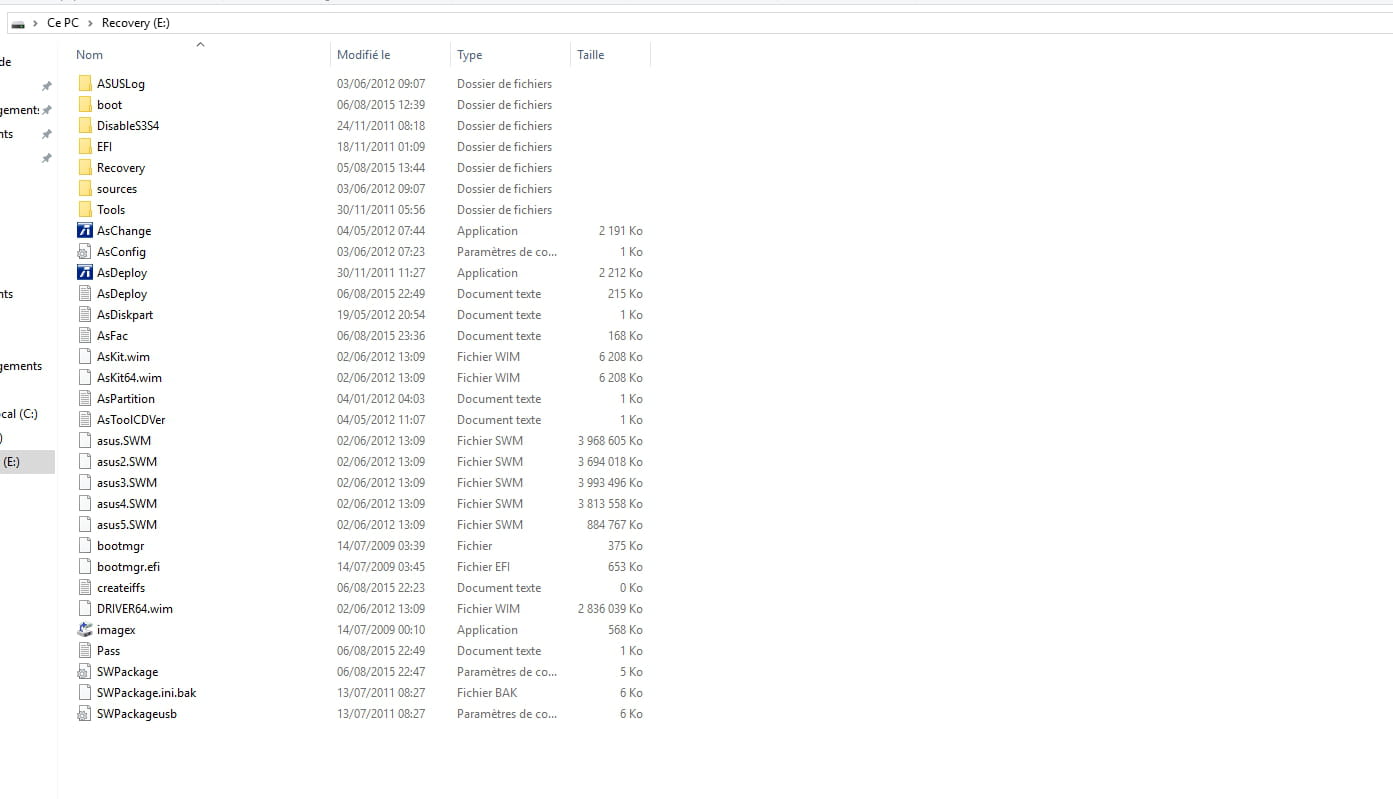This screenshot has height=799, width=1393.
Task: Click the sources folder icon
Action: (85, 189)
